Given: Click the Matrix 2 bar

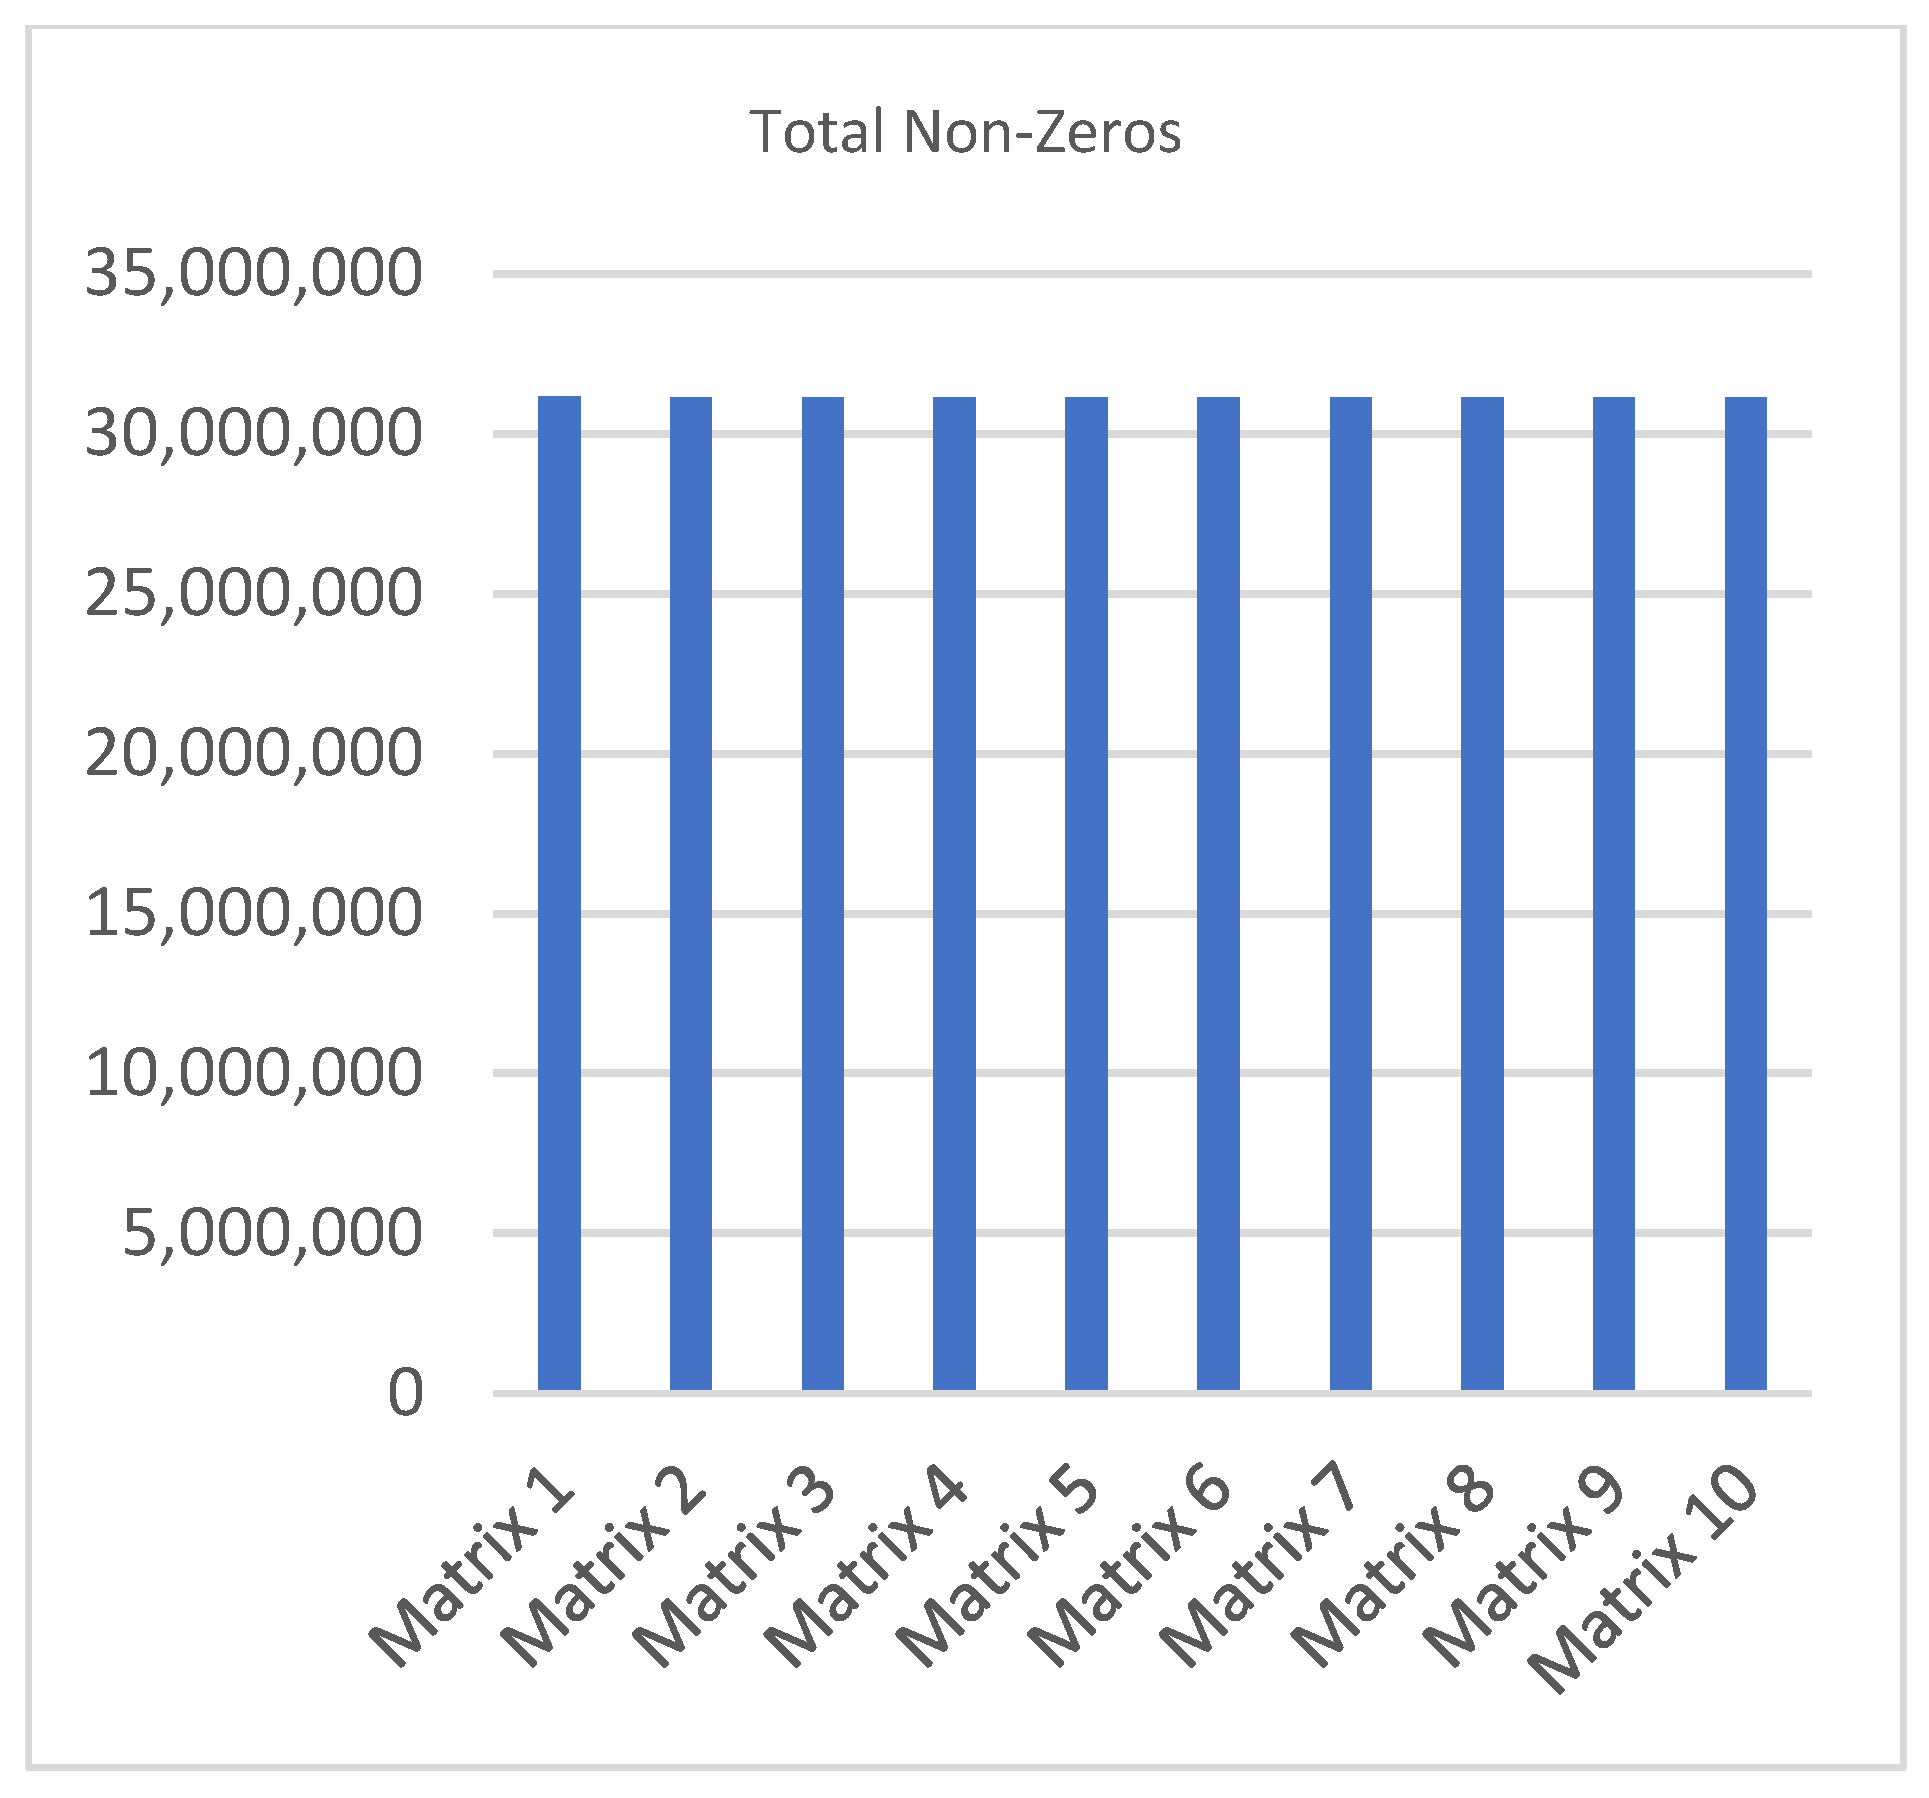Looking at the screenshot, I should [x=691, y=893].
